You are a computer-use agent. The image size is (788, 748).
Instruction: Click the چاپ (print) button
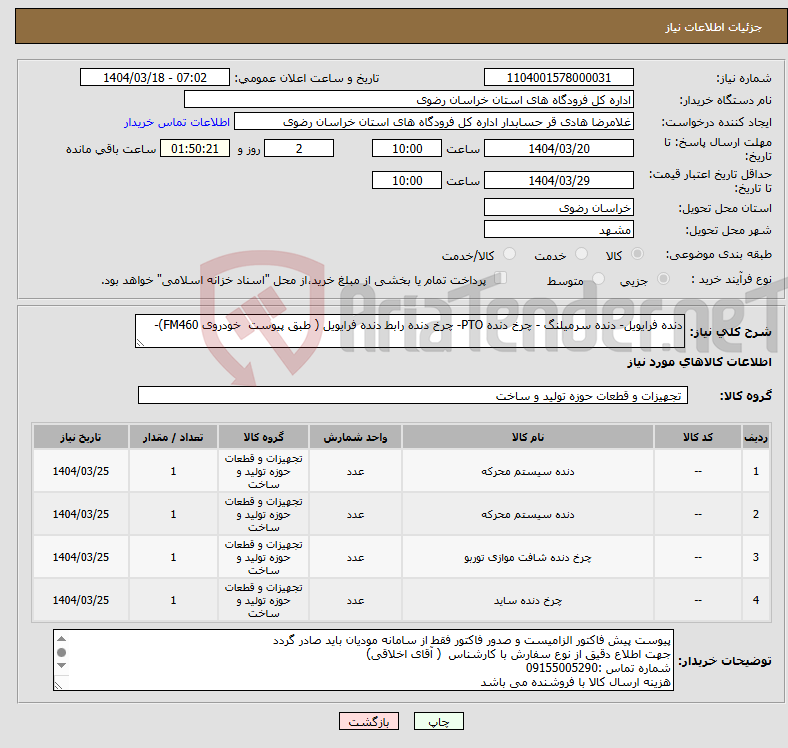[x=438, y=721]
